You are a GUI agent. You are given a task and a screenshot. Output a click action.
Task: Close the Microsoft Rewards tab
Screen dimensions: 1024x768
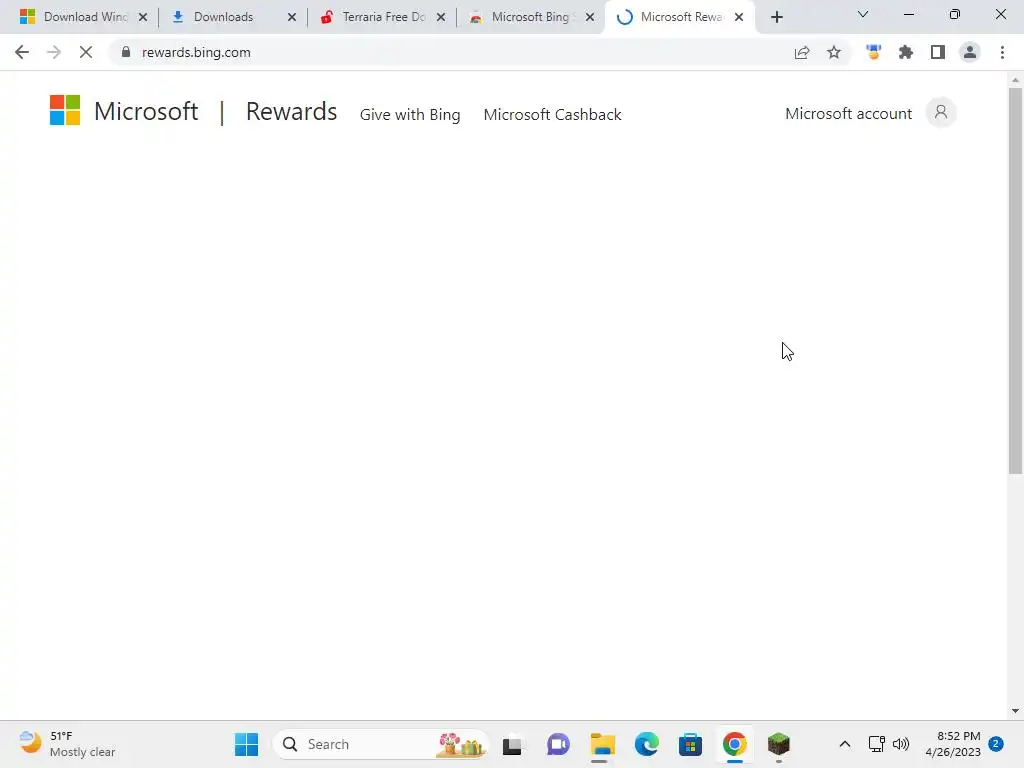pyautogui.click(x=739, y=17)
